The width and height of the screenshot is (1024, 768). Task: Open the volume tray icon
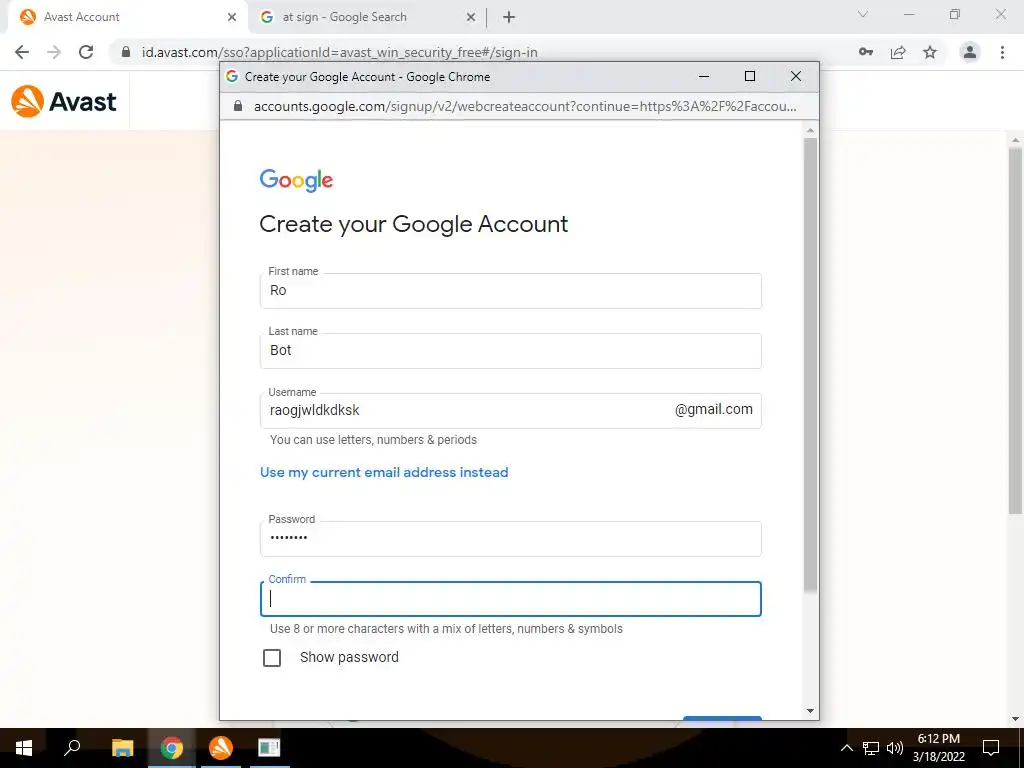coord(895,748)
